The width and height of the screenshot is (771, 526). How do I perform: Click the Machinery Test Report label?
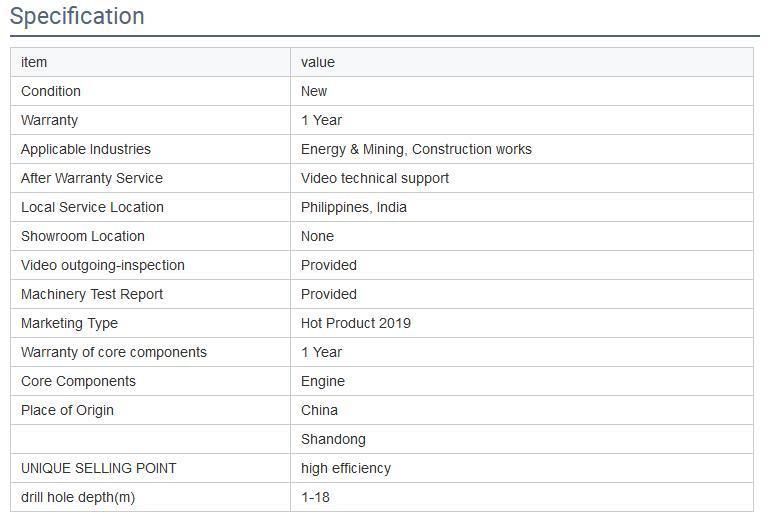91,294
